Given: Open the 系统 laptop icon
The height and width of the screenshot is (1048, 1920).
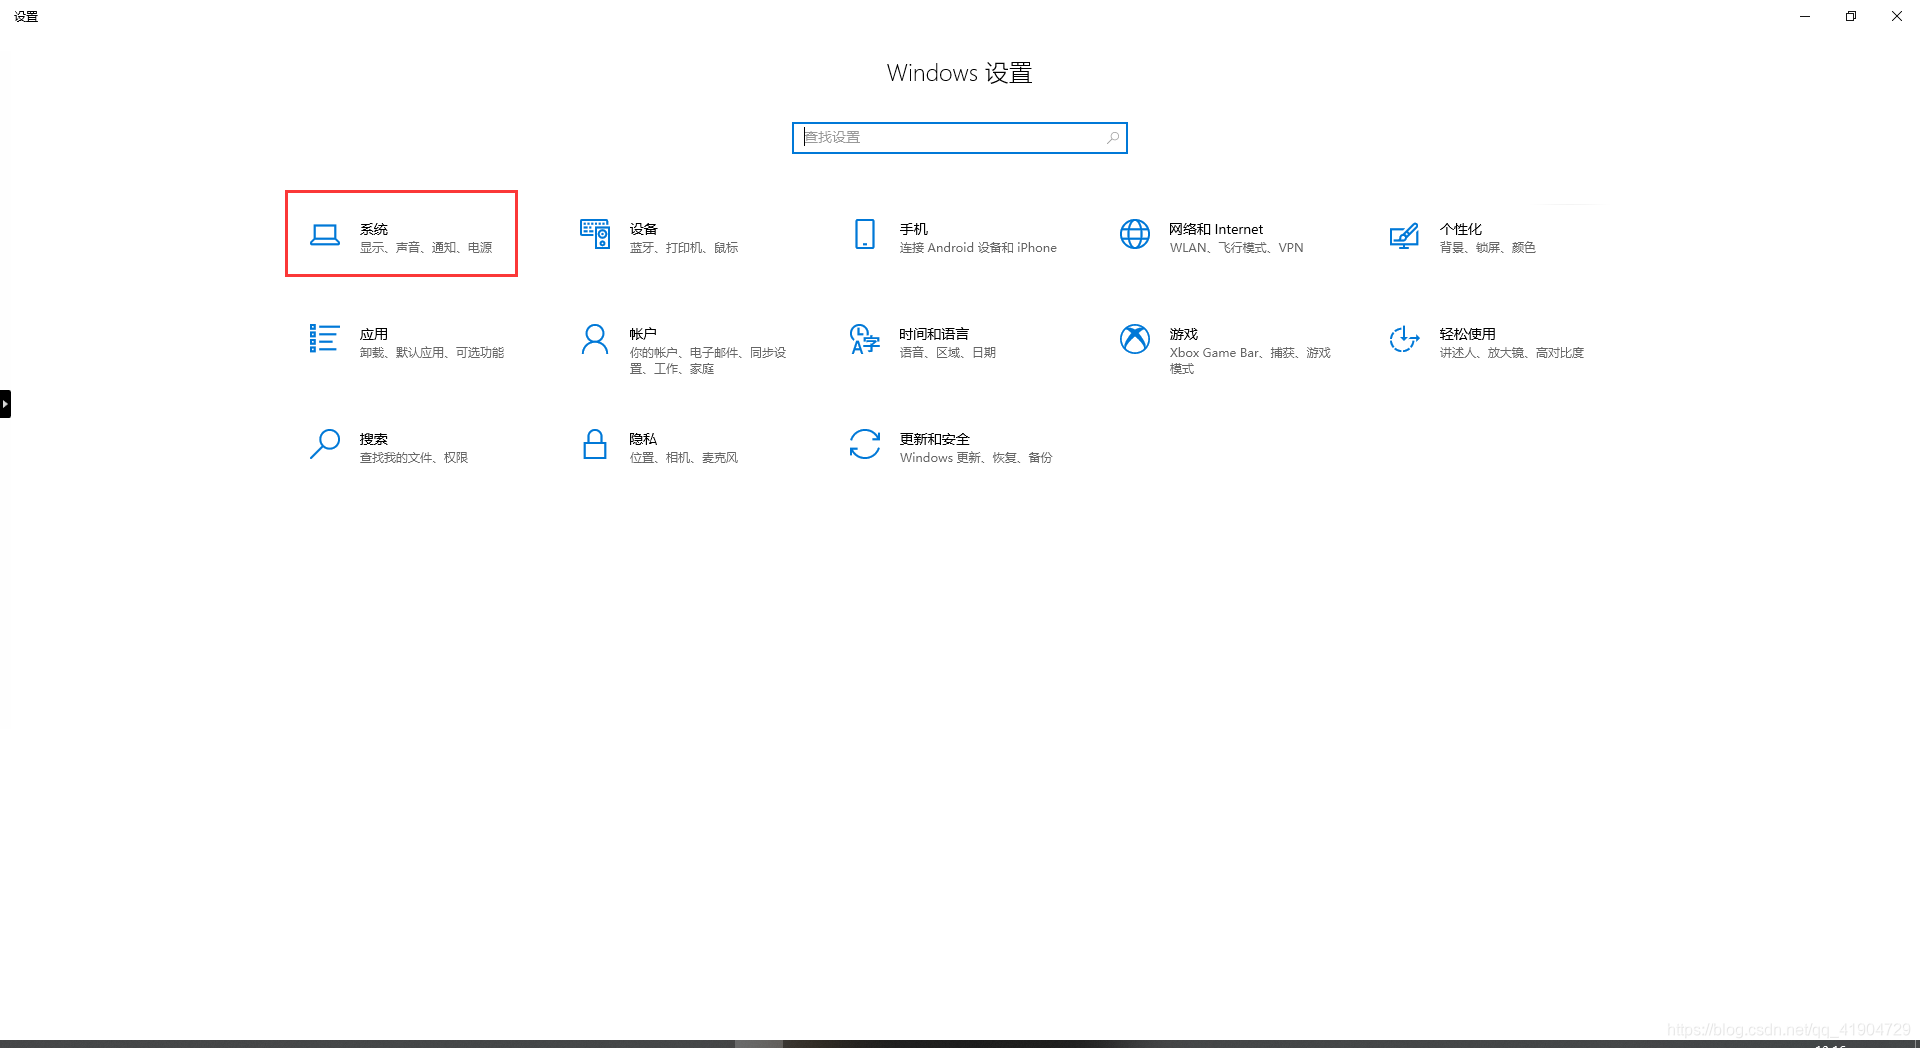Looking at the screenshot, I should tap(324, 235).
